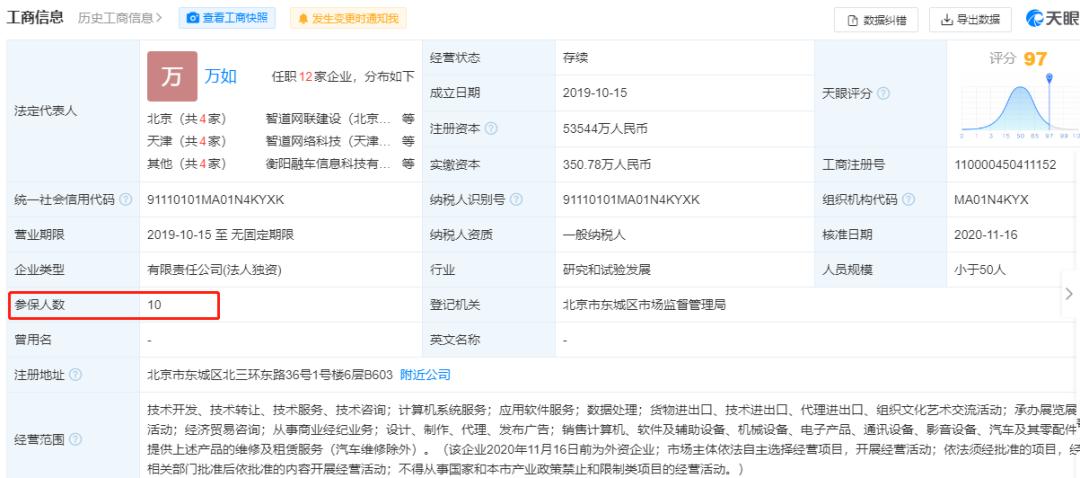Click 行业 value 研究和试验发展
1080x478 pixels.
(606, 270)
